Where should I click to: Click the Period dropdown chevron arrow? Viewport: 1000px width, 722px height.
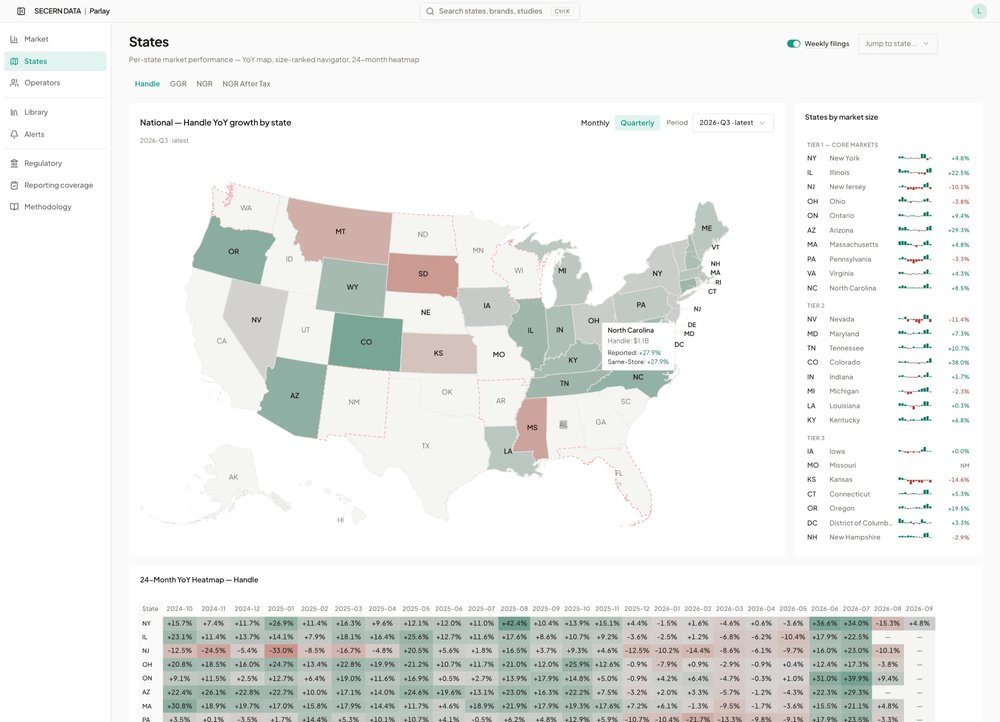click(x=762, y=122)
